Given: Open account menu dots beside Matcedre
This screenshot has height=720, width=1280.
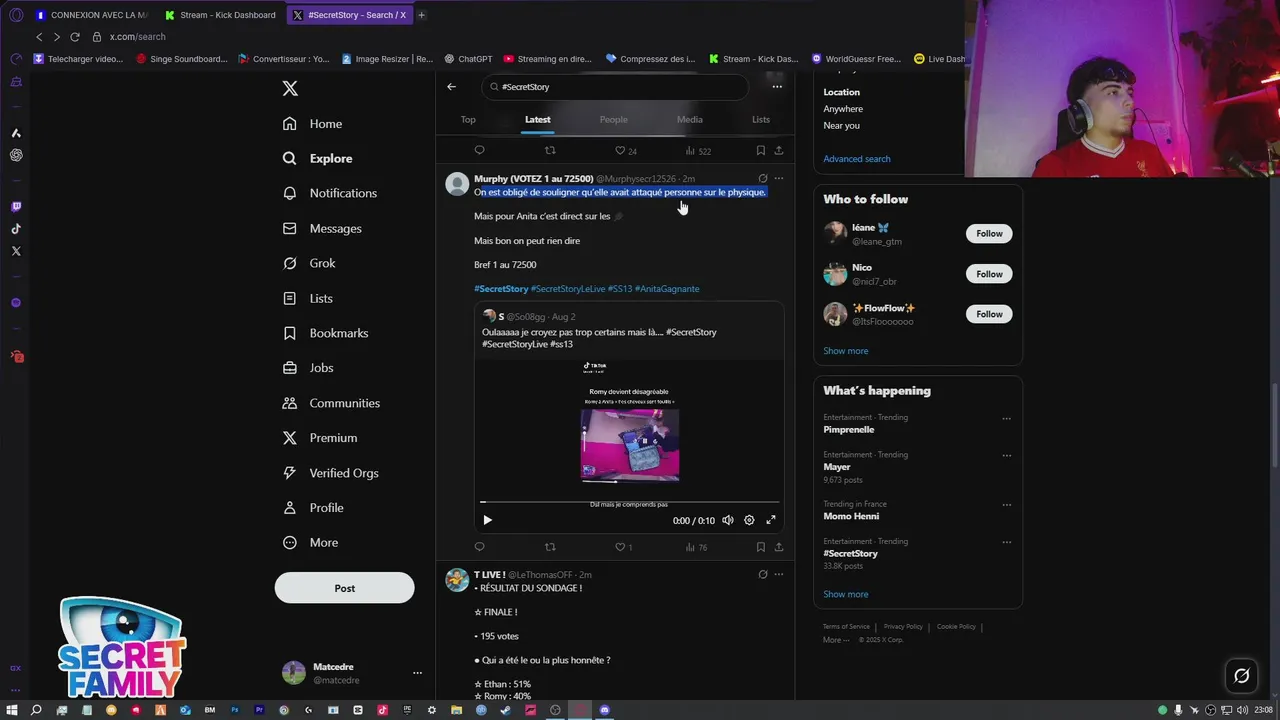Looking at the screenshot, I should click(x=417, y=673).
